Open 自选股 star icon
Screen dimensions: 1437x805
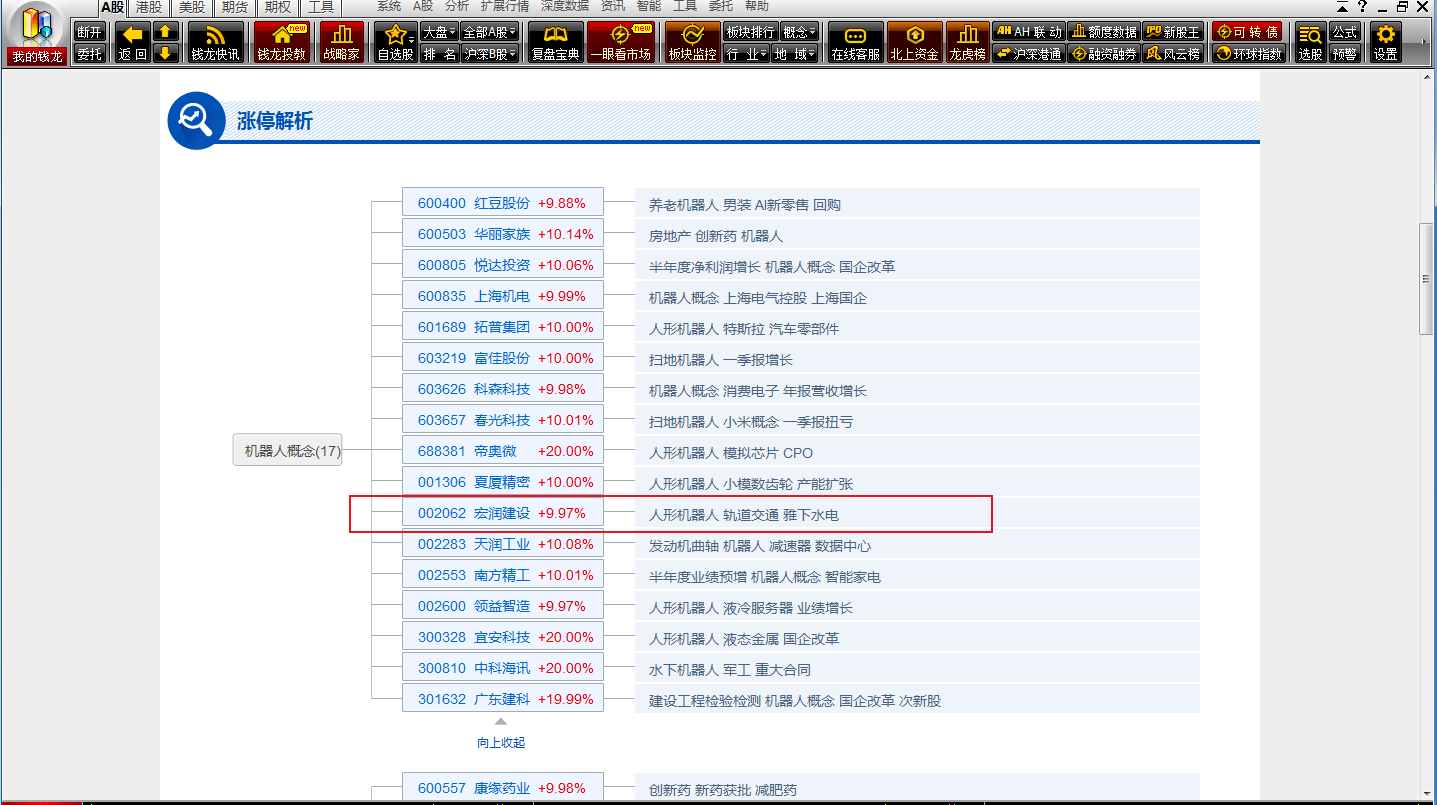coord(396,42)
